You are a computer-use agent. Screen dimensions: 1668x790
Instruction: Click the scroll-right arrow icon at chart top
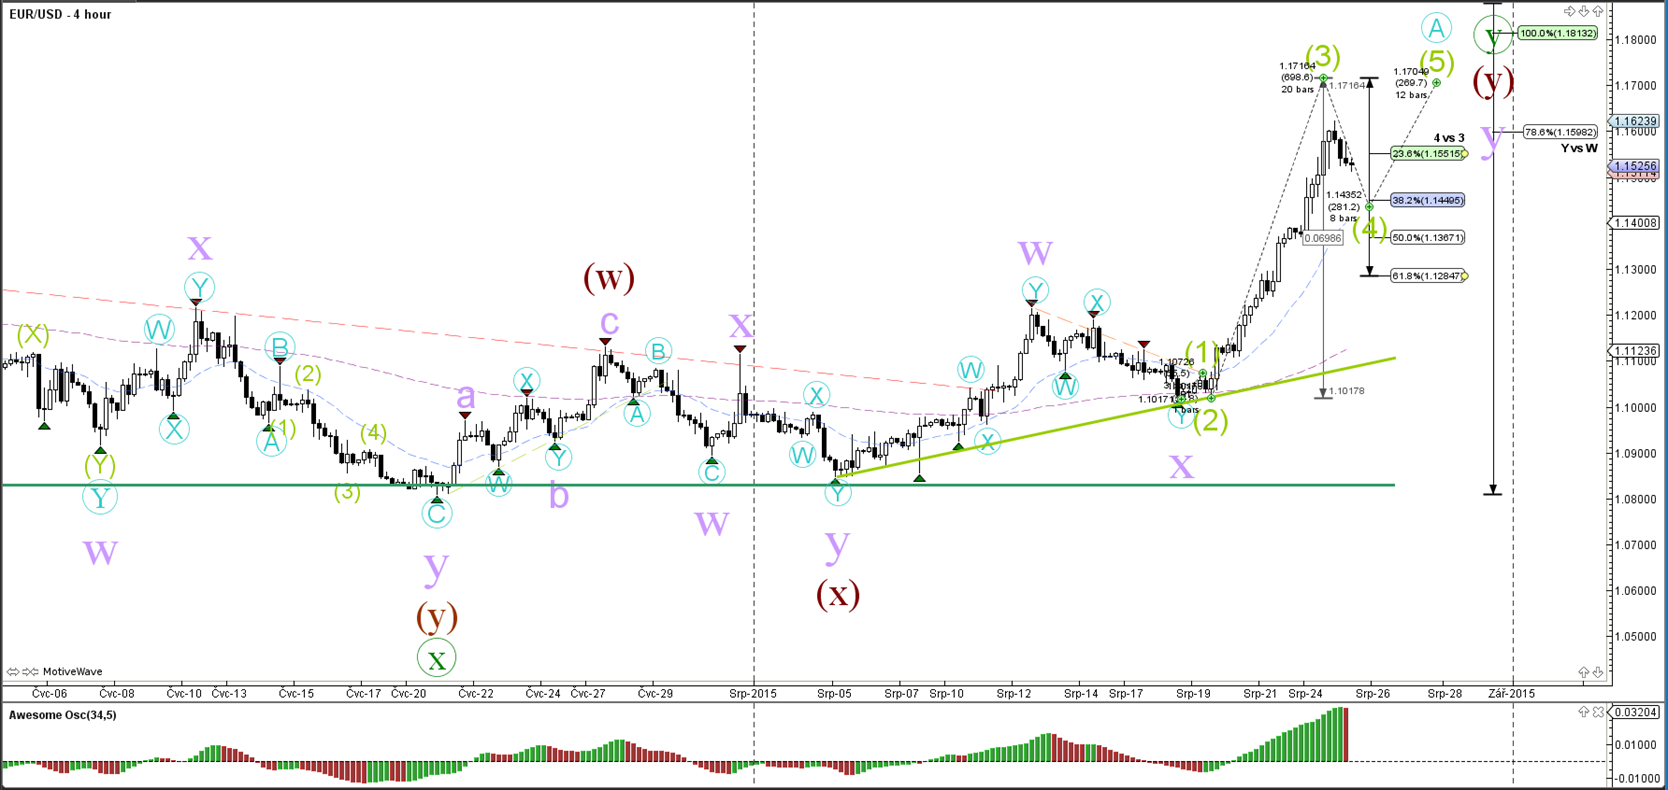click(x=1569, y=11)
